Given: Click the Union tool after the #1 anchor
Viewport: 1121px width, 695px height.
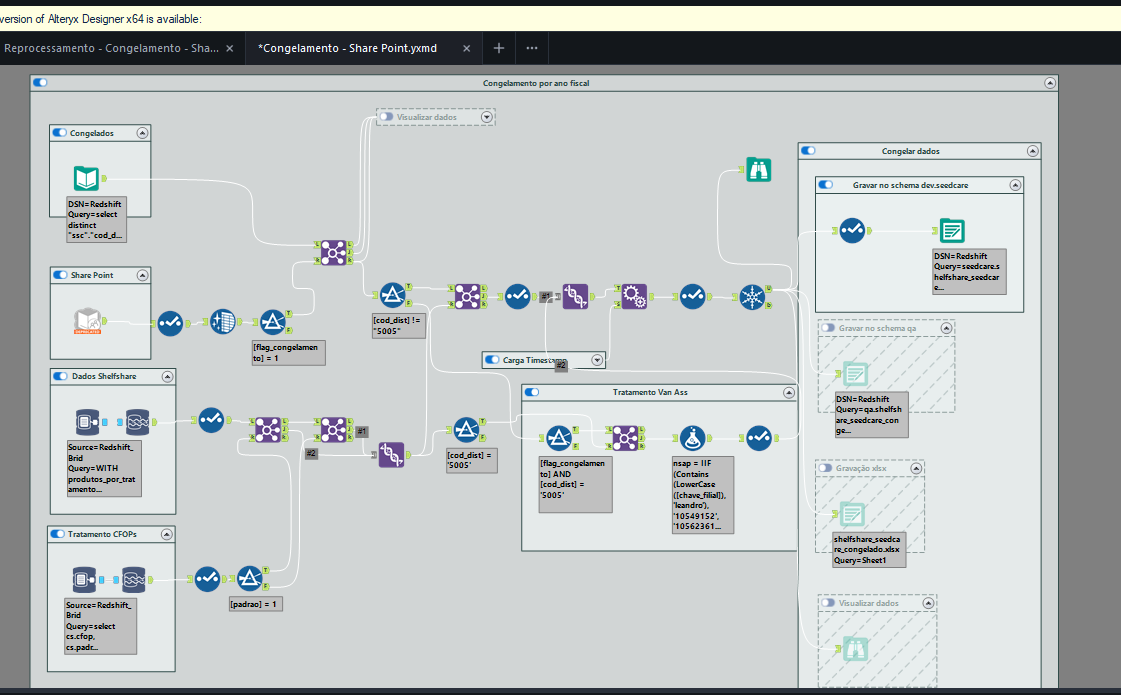Looking at the screenshot, I should (575, 296).
